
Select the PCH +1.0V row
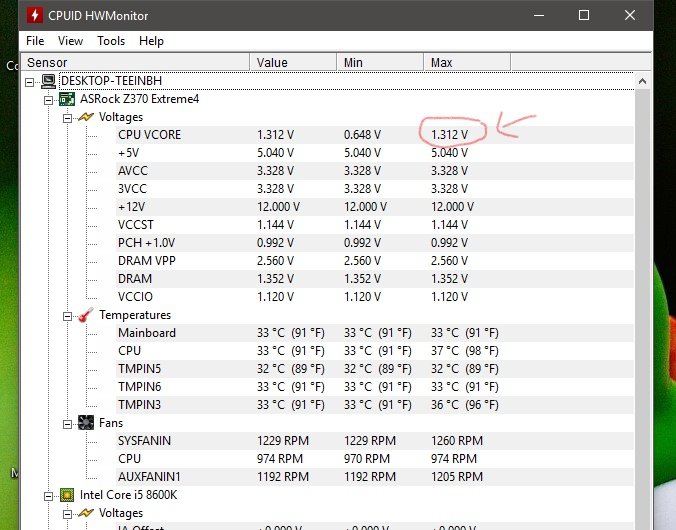(374, 243)
